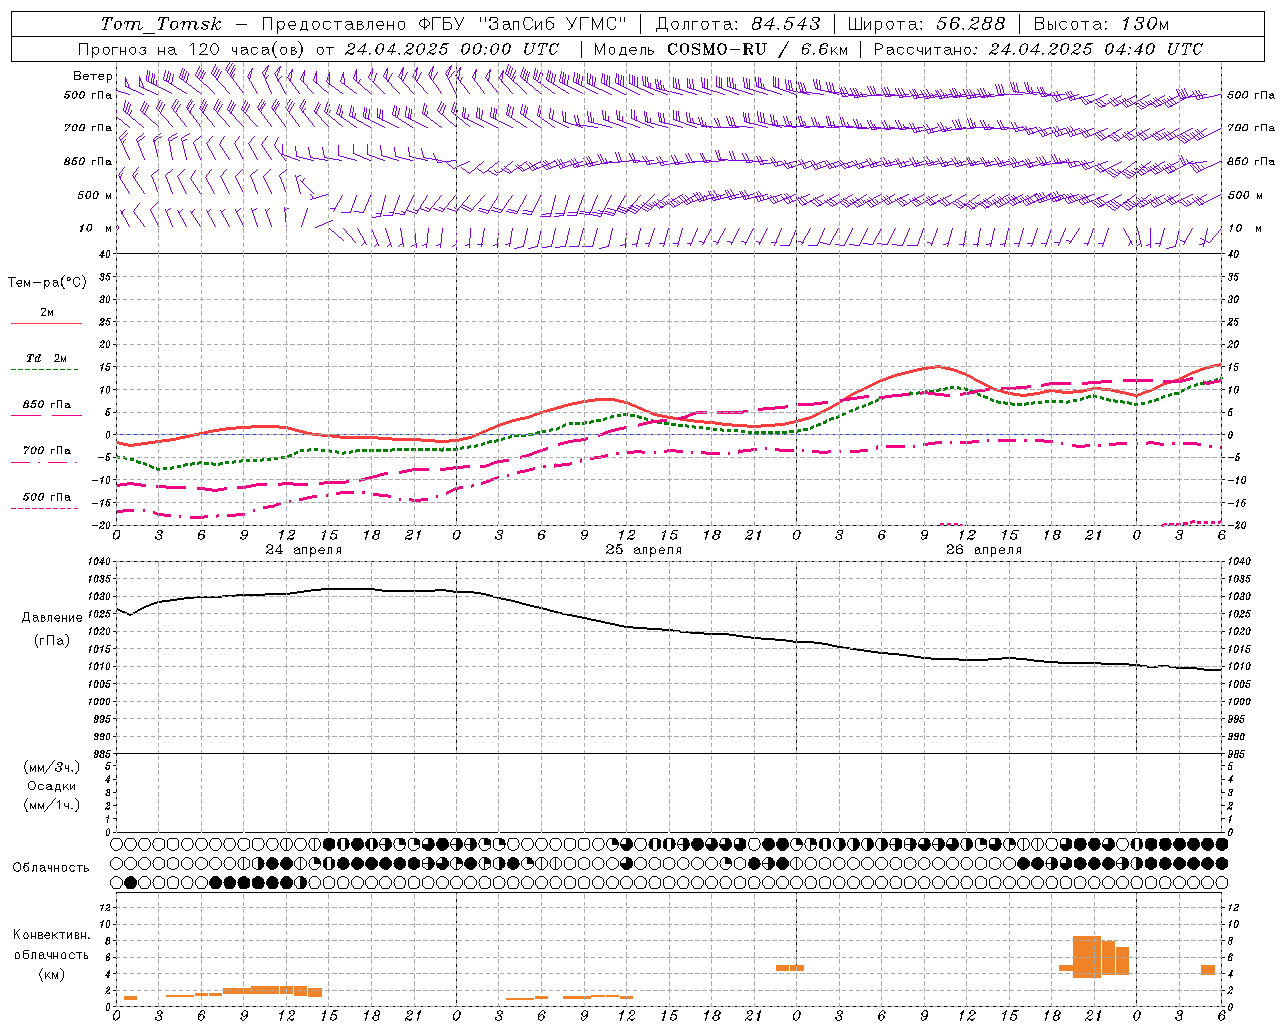Click the '700 гПа' entry in temperature legend
Viewport: 1280px width, 1024px height.
click(47, 451)
